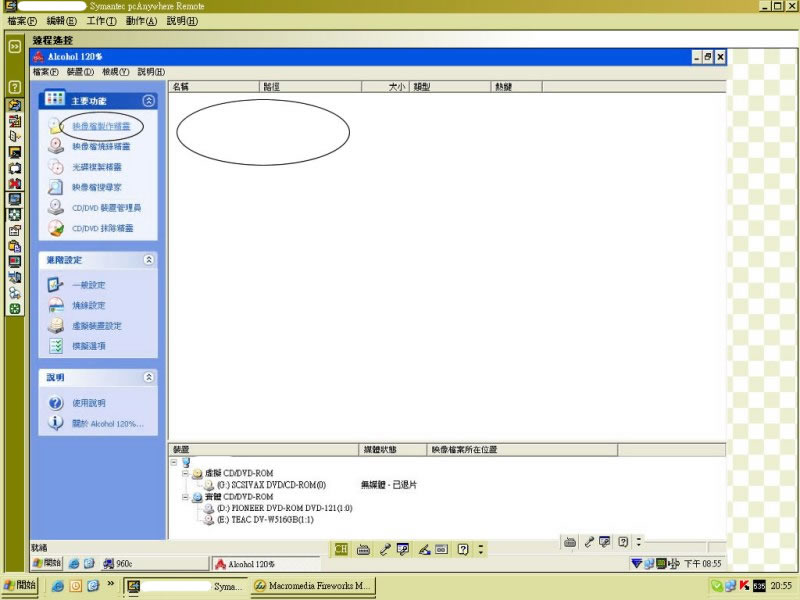Image resolution: width=800 pixels, height=600 pixels.
Task: Click the blue triangle icon in the remote tray
Action: [636, 563]
